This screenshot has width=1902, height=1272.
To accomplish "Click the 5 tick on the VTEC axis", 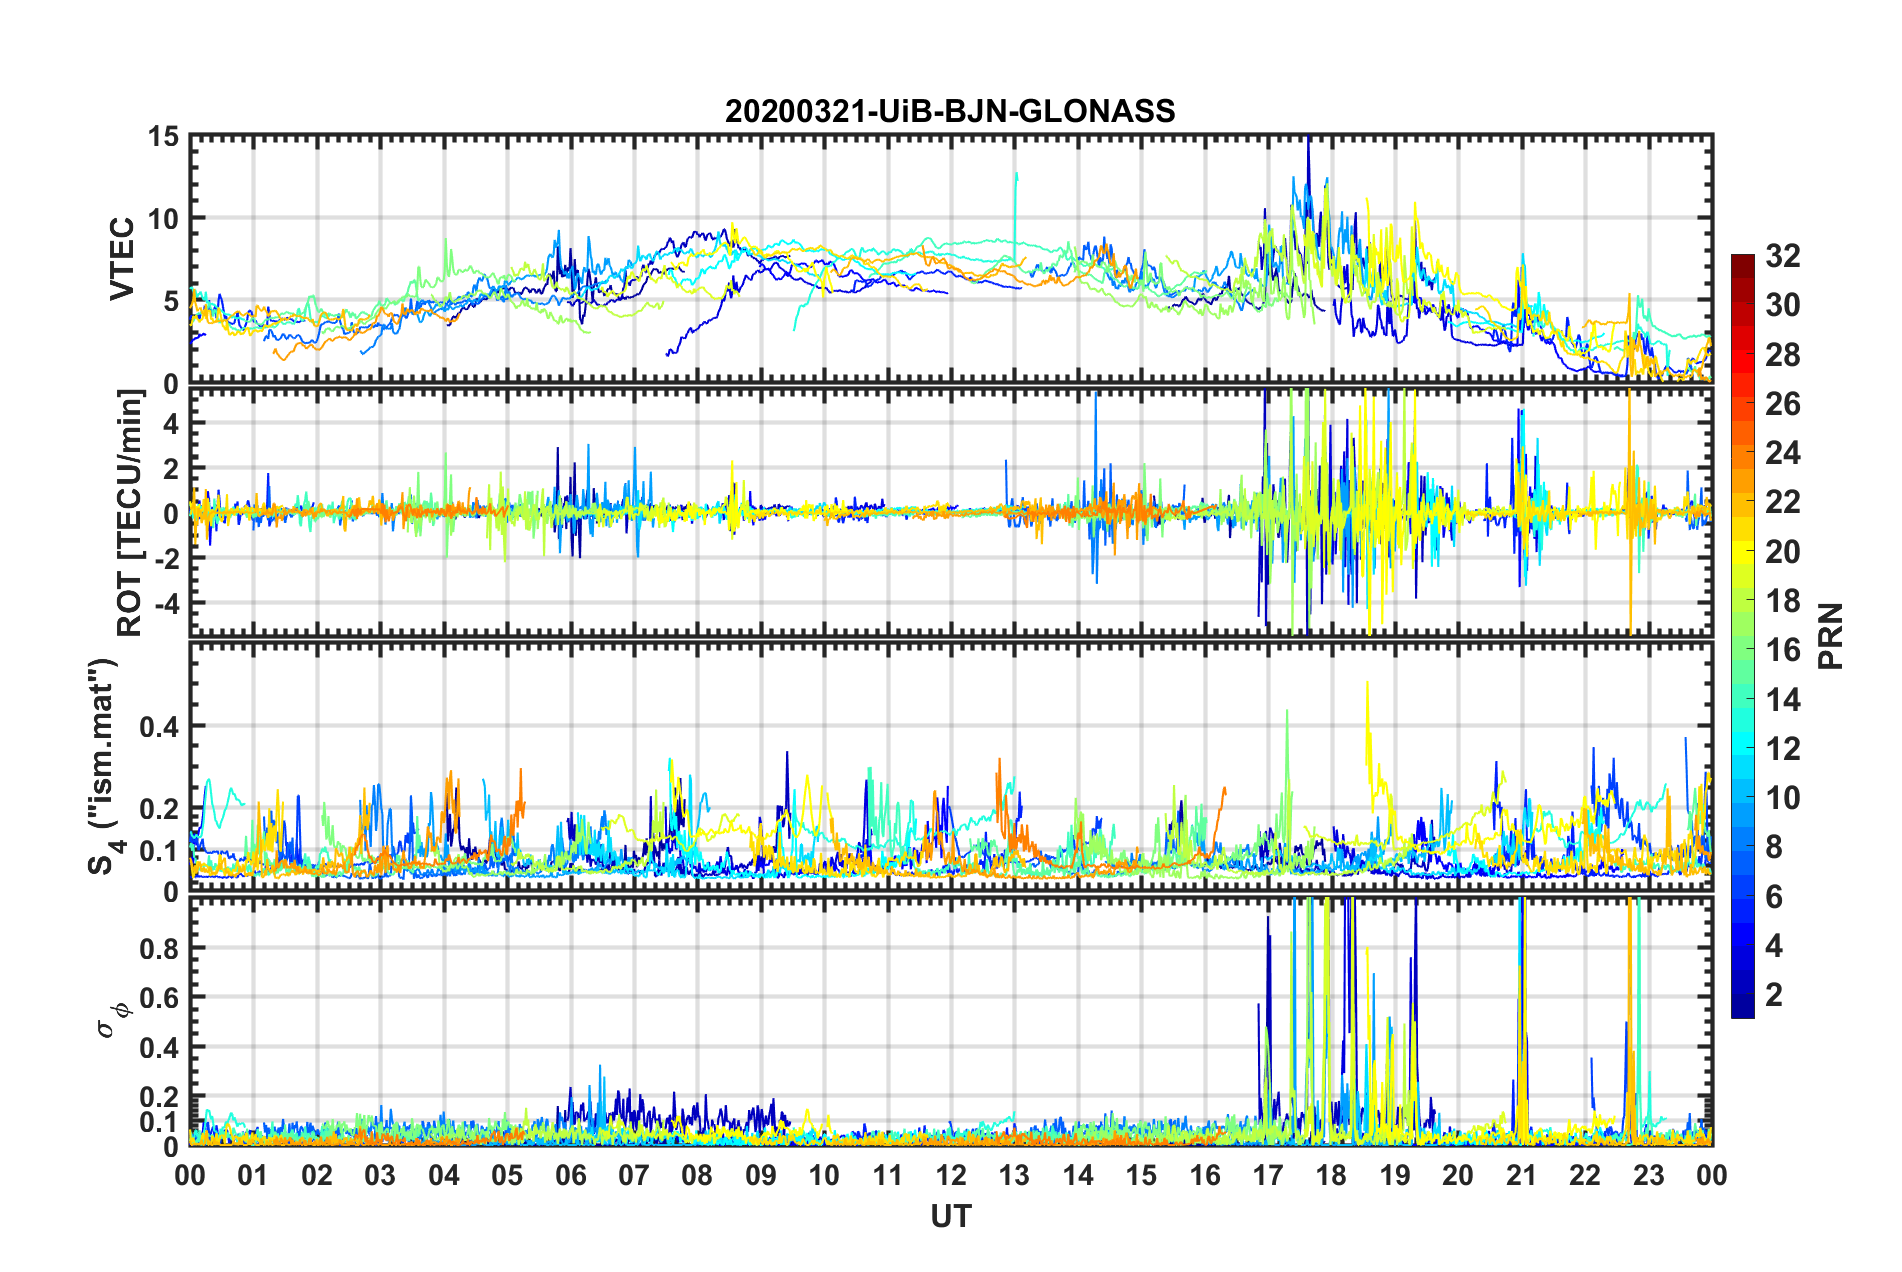I will click(171, 301).
